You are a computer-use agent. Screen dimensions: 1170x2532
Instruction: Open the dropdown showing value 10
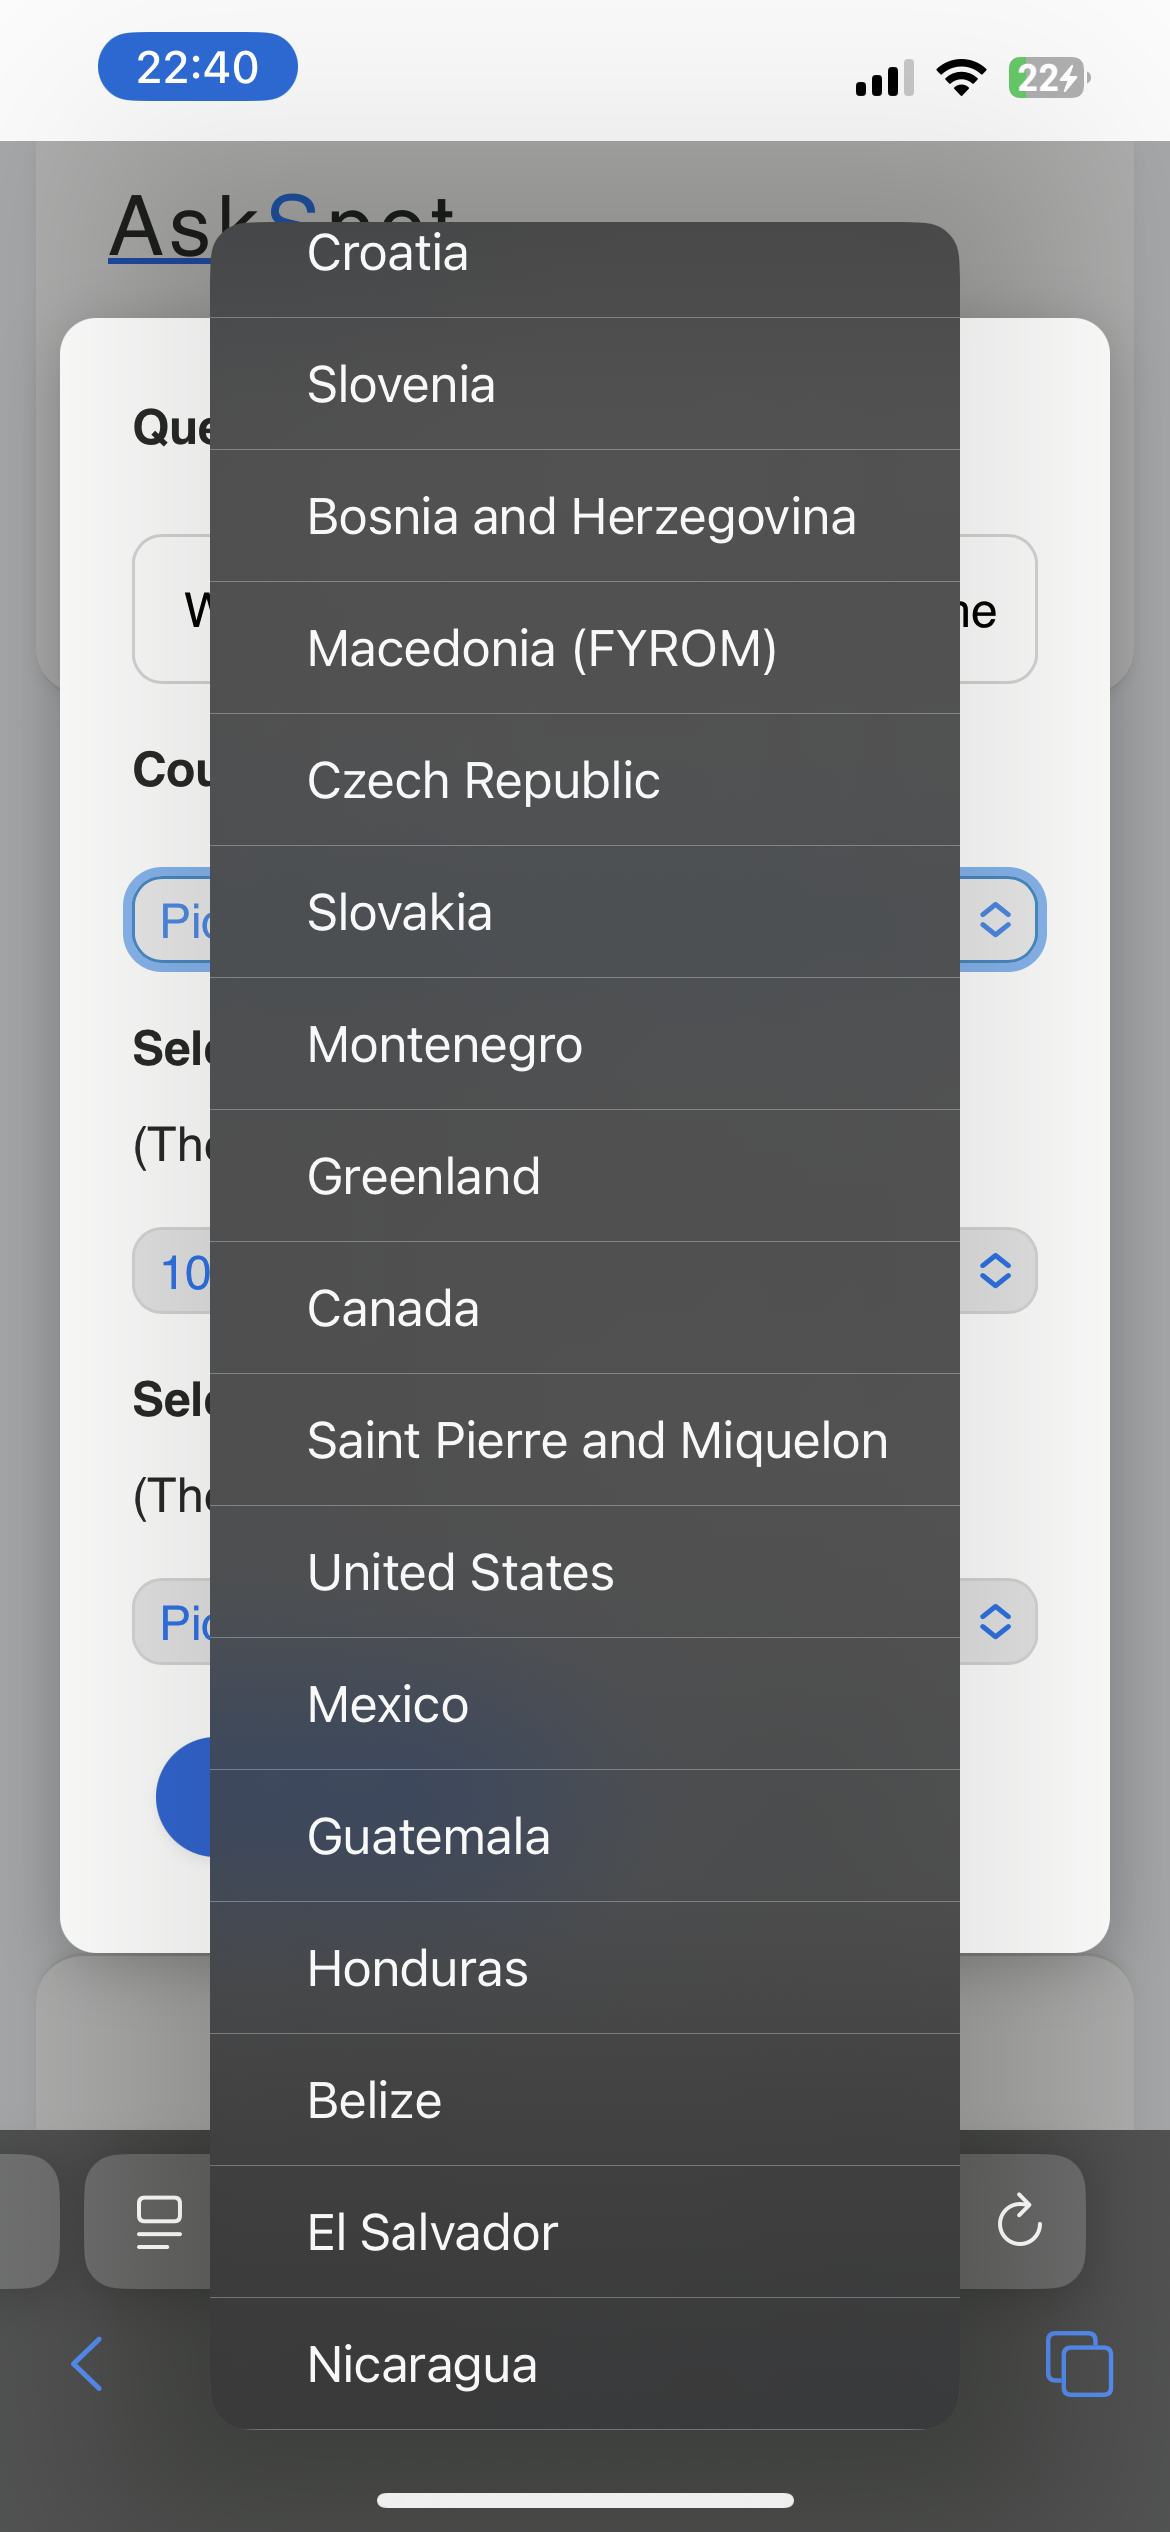pyautogui.click(x=585, y=1271)
